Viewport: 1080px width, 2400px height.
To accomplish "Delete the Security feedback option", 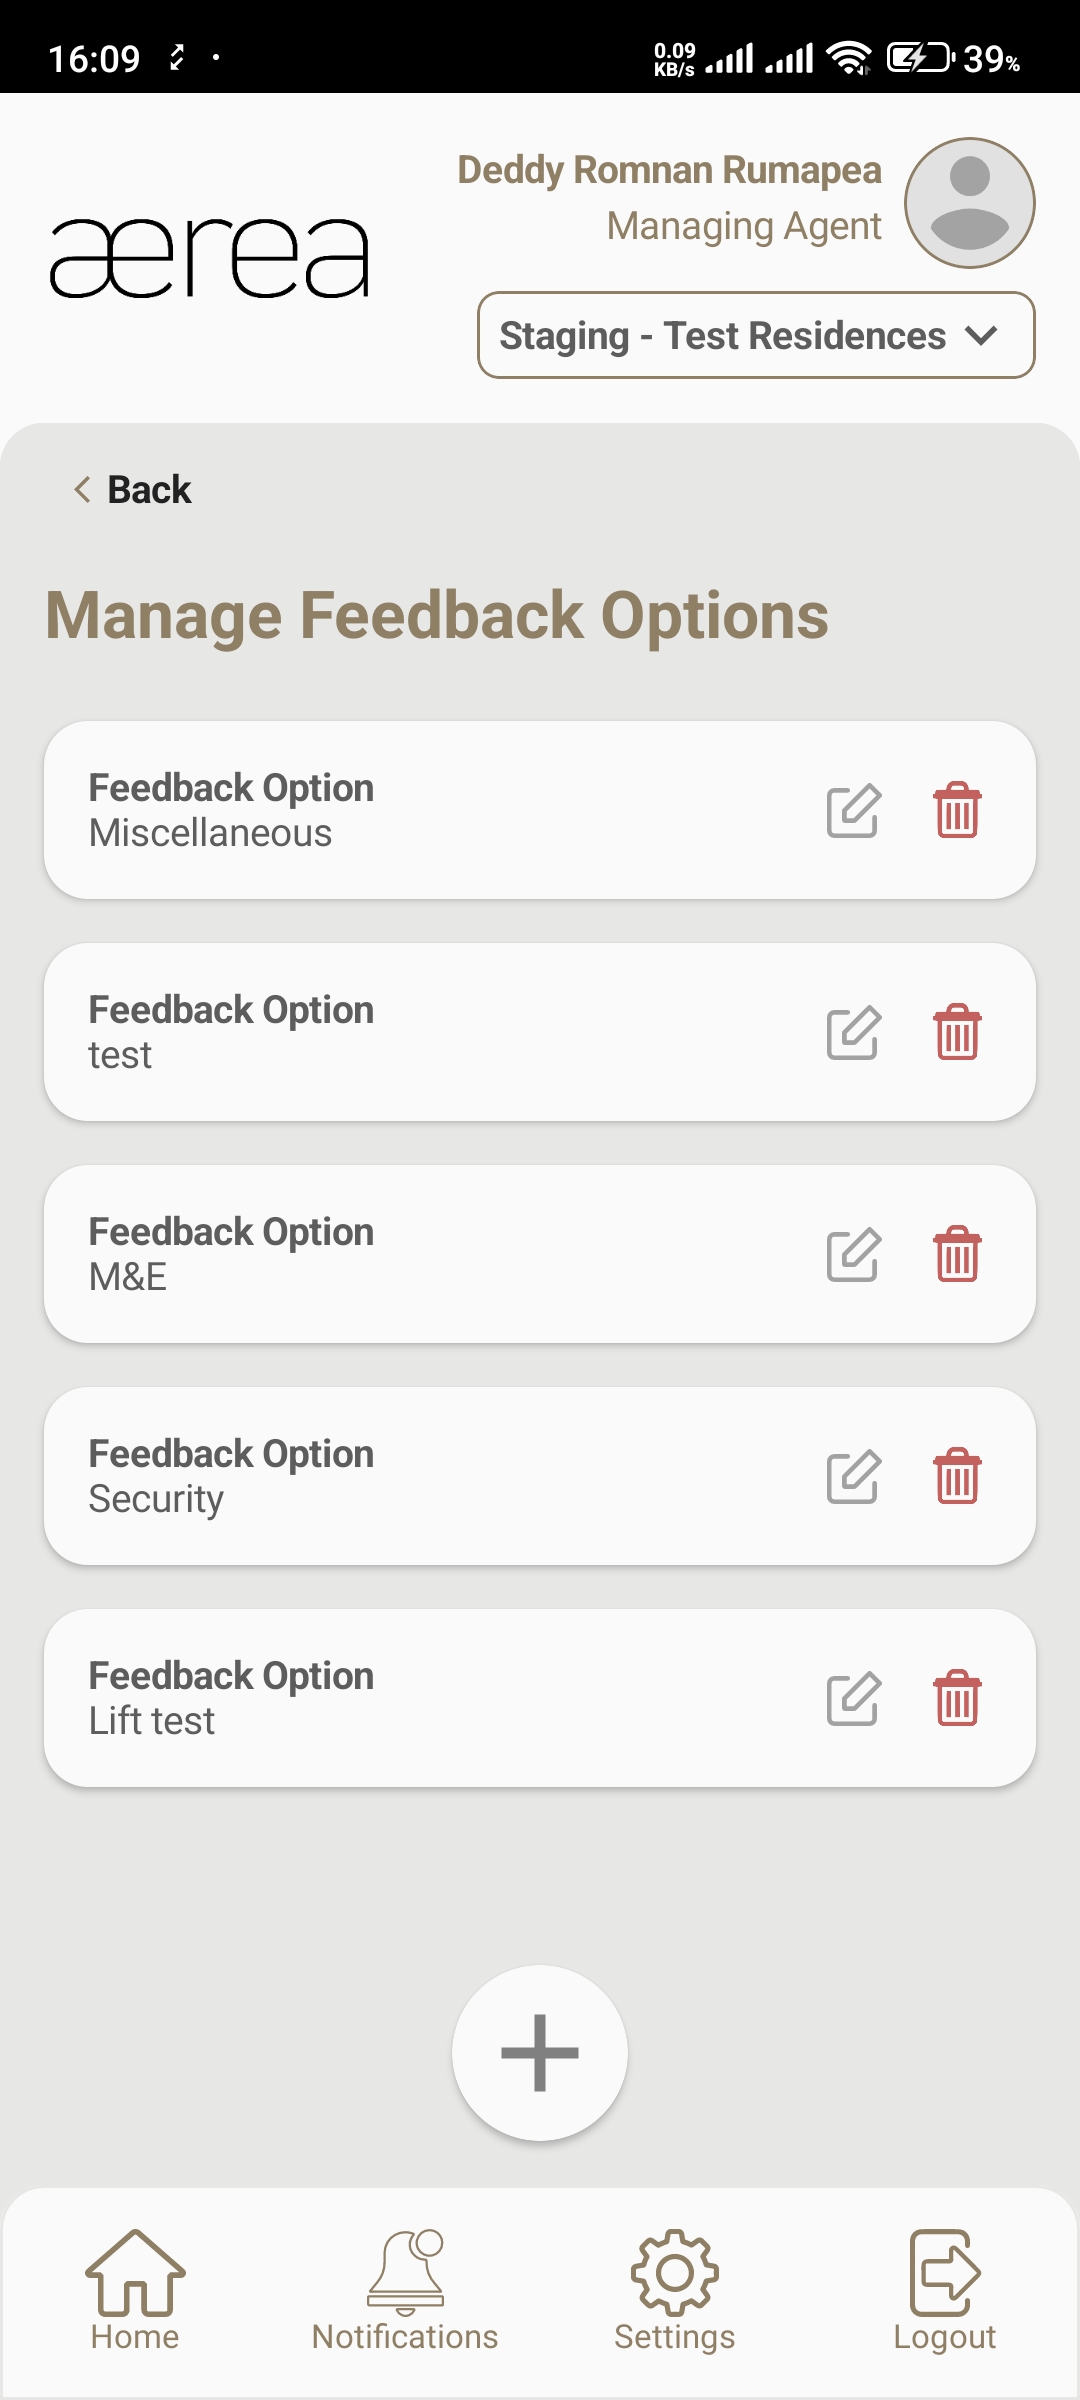I will (x=957, y=1477).
